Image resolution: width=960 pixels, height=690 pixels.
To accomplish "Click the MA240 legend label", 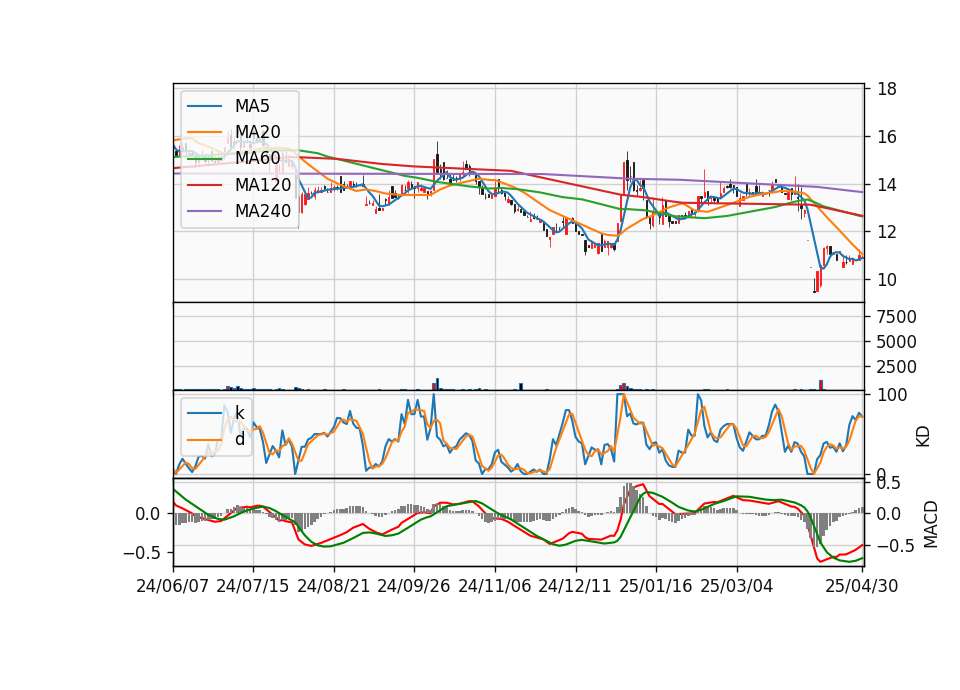I will click(x=263, y=211).
